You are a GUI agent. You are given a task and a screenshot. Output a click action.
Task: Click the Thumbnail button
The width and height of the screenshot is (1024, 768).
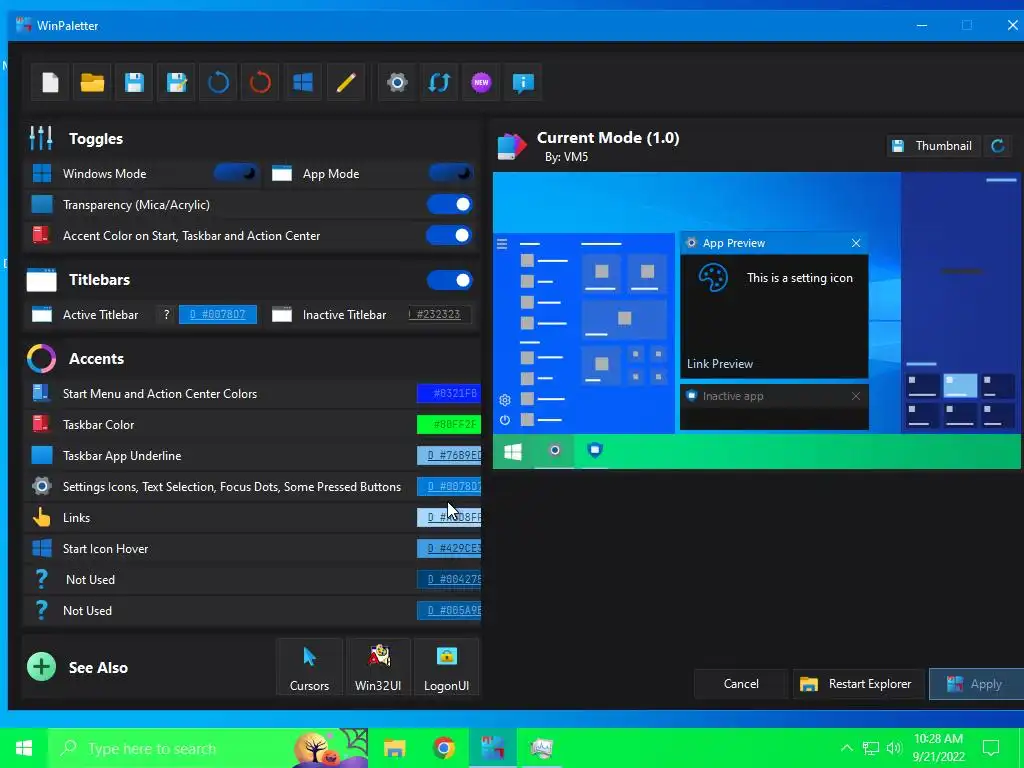pos(933,146)
